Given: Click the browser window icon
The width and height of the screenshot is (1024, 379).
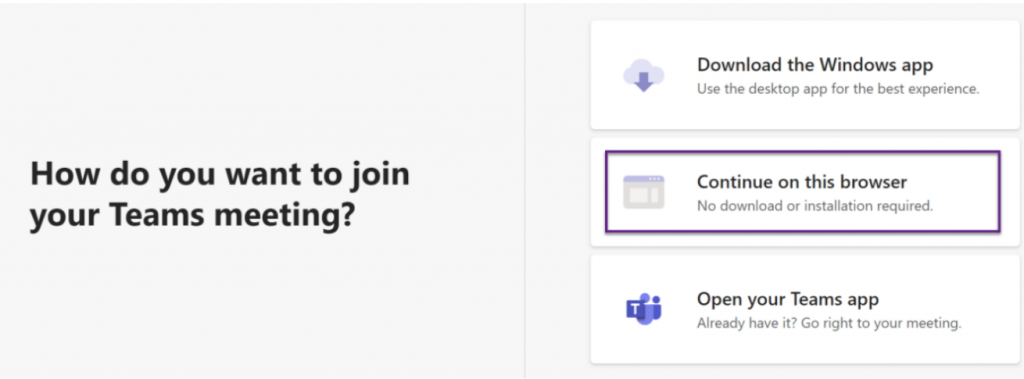Looking at the screenshot, I should [643, 192].
